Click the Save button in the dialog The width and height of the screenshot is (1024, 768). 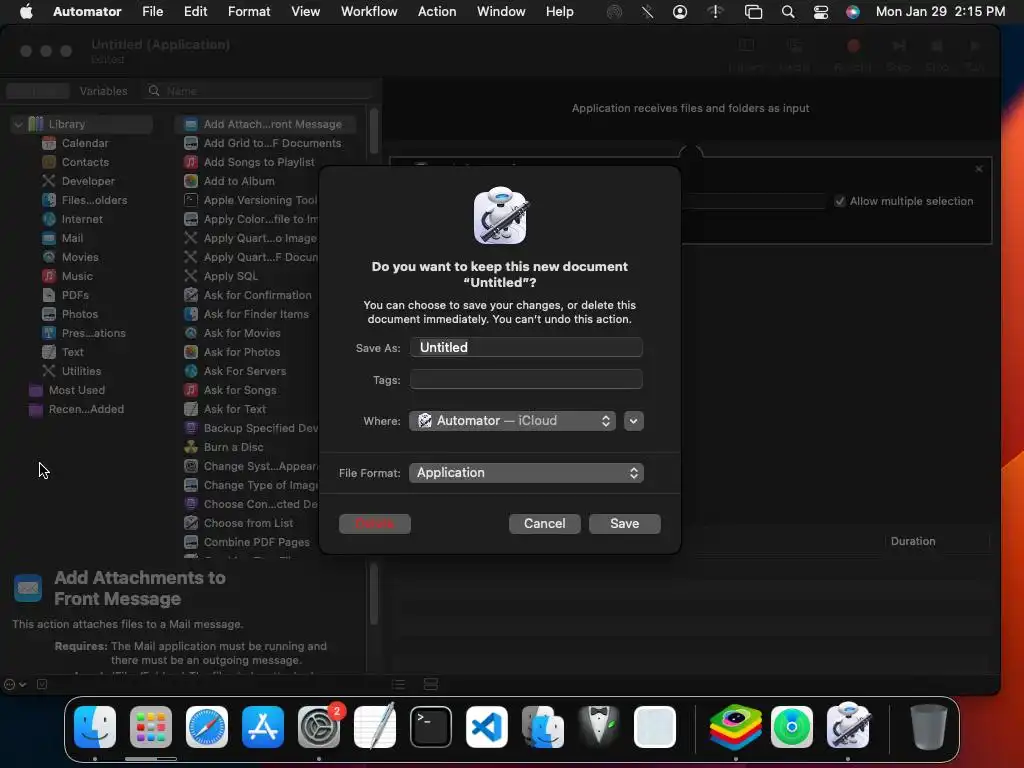[x=624, y=523]
